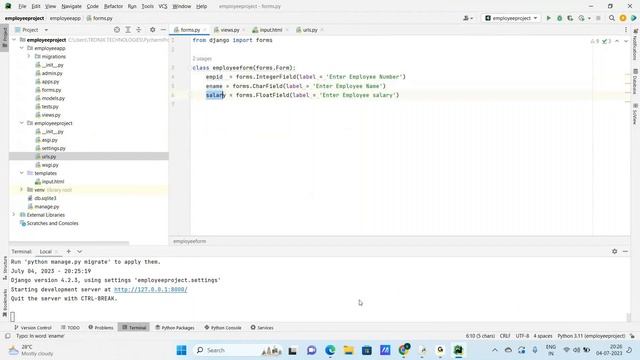Open Problems tool window
Image resolution: width=640 pixels, height=360 pixels.
[x=101, y=327]
